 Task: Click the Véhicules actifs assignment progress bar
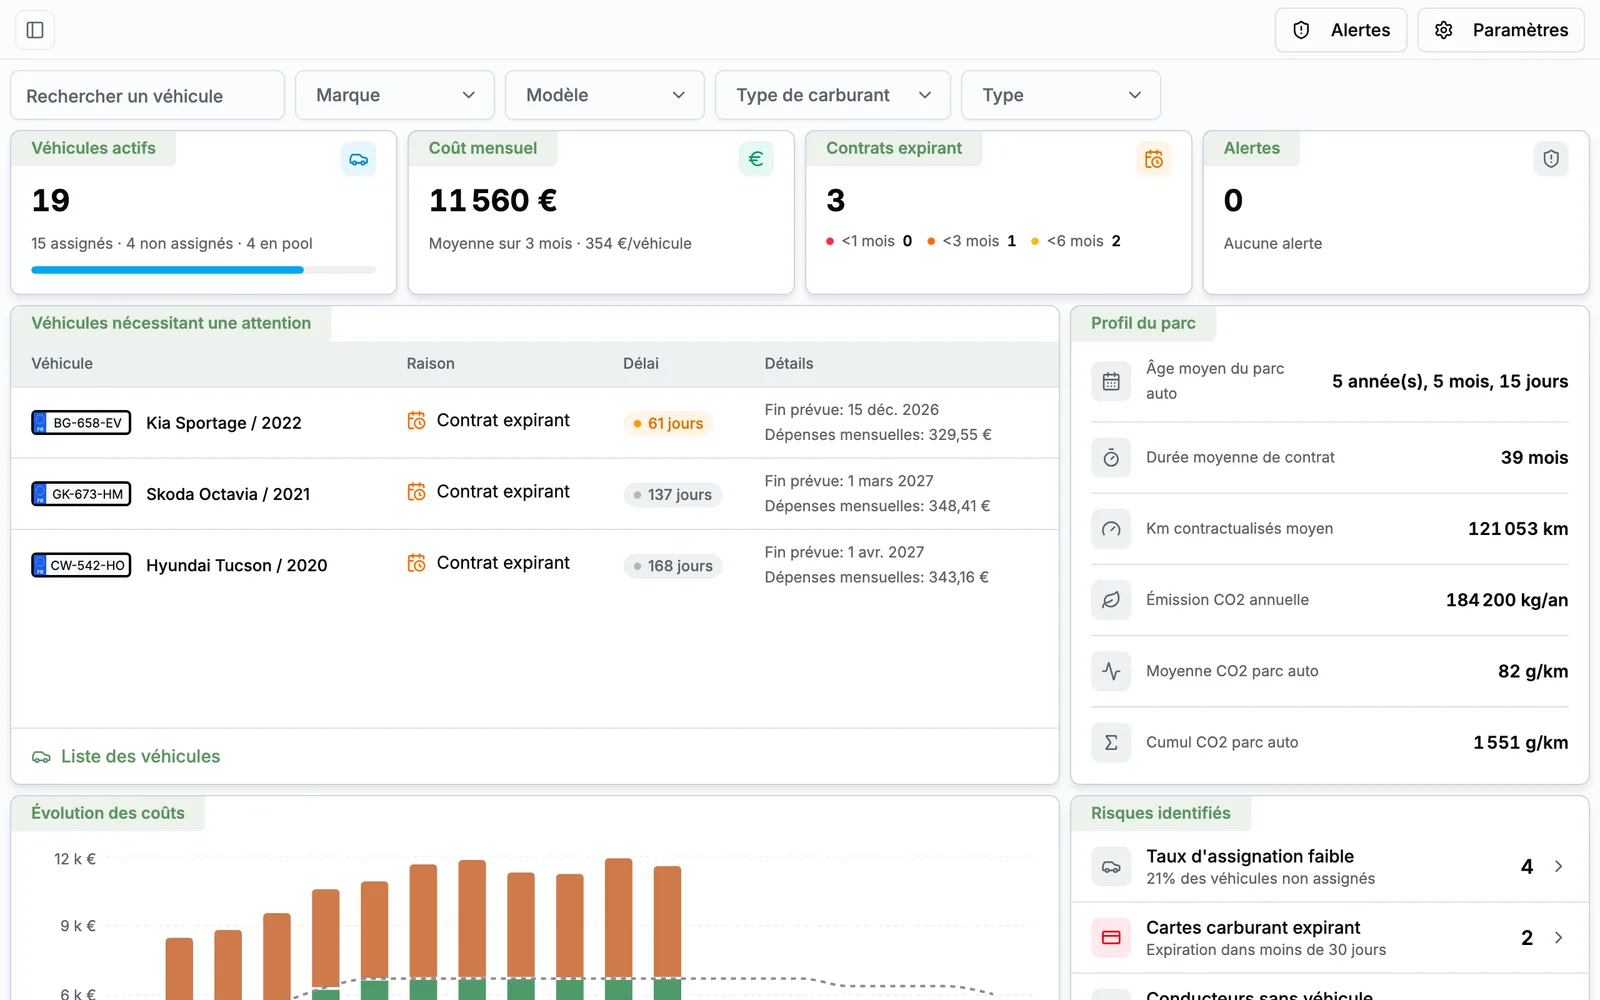click(x=204, y=270)
